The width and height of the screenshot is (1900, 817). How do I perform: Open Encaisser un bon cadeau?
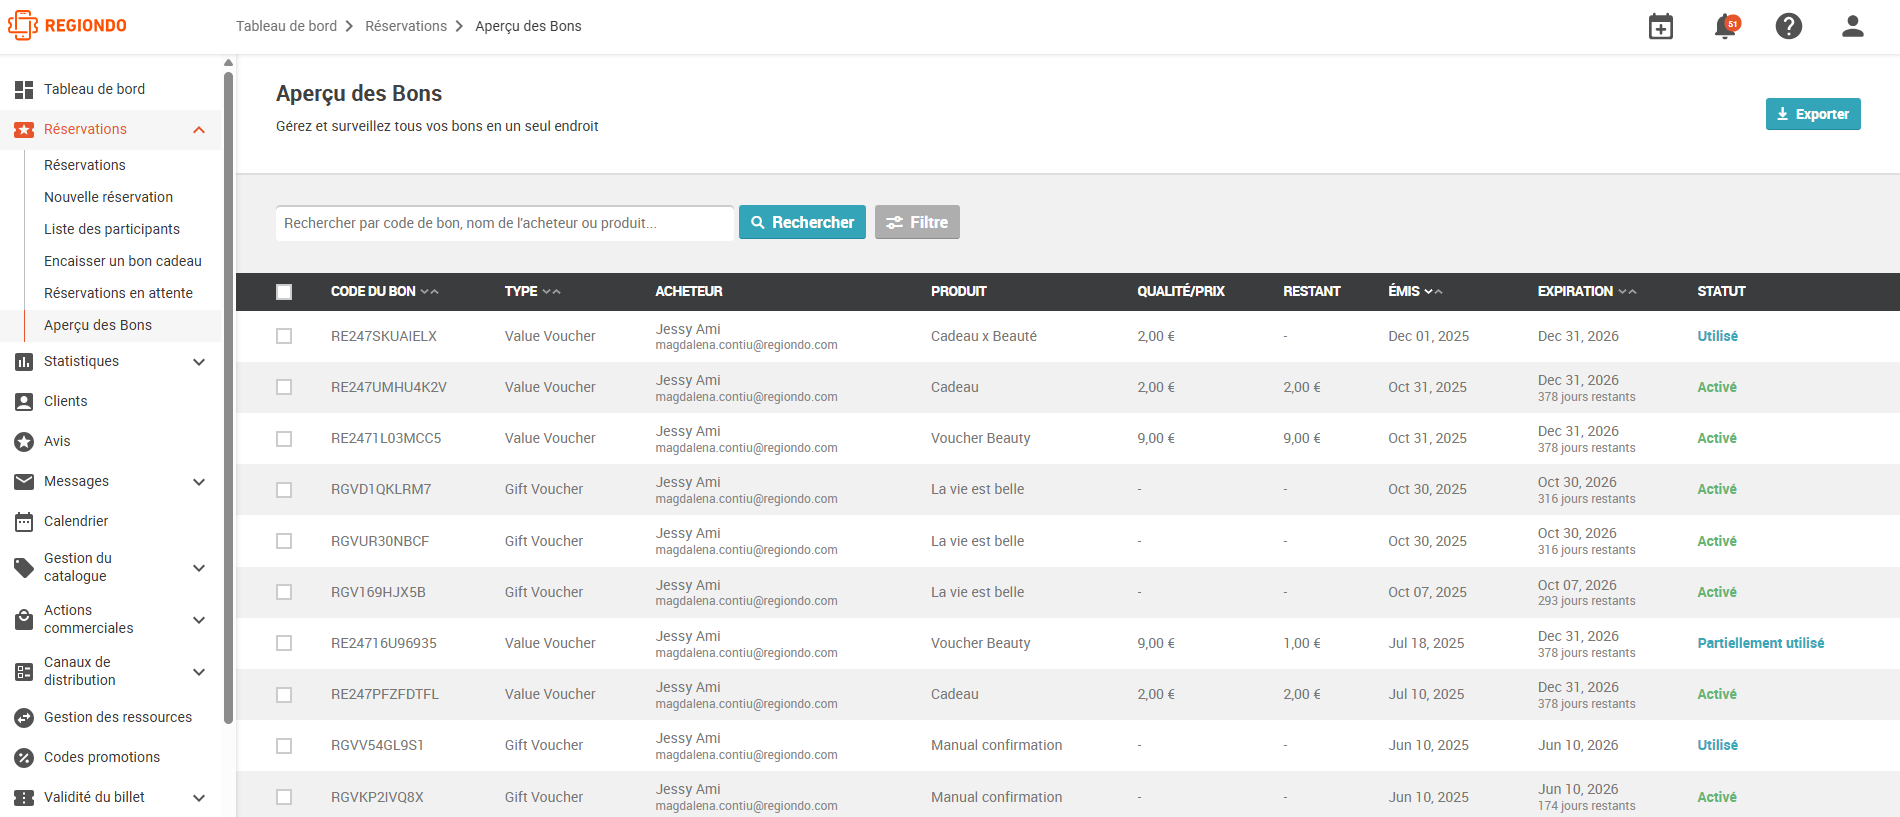coord(123,261)
